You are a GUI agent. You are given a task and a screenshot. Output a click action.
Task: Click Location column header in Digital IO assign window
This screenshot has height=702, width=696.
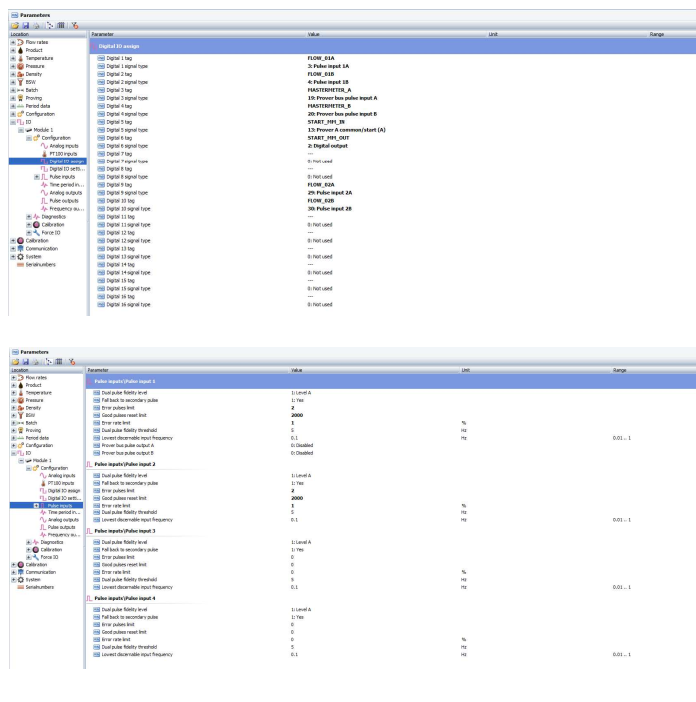click(47, 34)
